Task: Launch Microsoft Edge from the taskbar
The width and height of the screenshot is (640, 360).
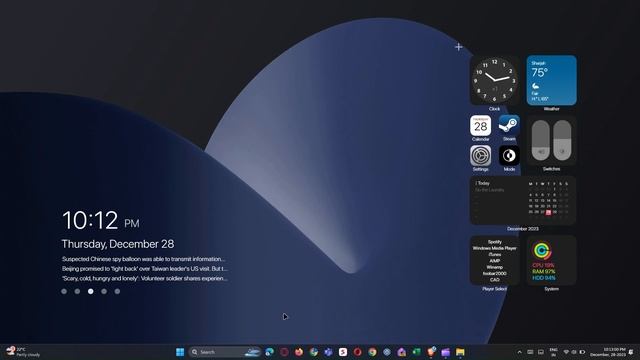Action: [269, 352]
